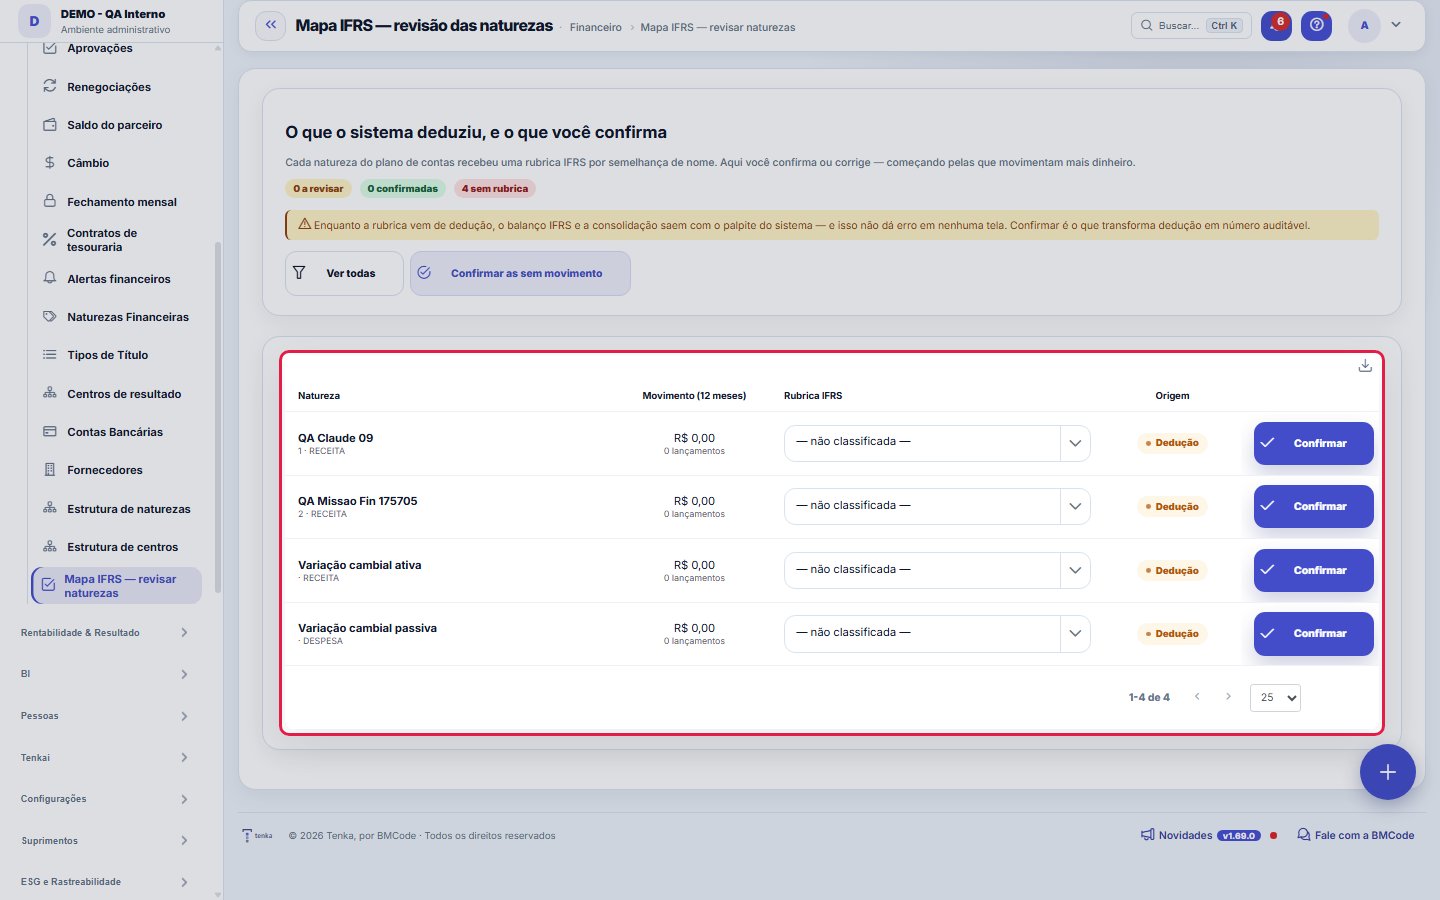Expand the Configurações sidebar section
The width and height of the screenshot is (1440, 900).
104,799
